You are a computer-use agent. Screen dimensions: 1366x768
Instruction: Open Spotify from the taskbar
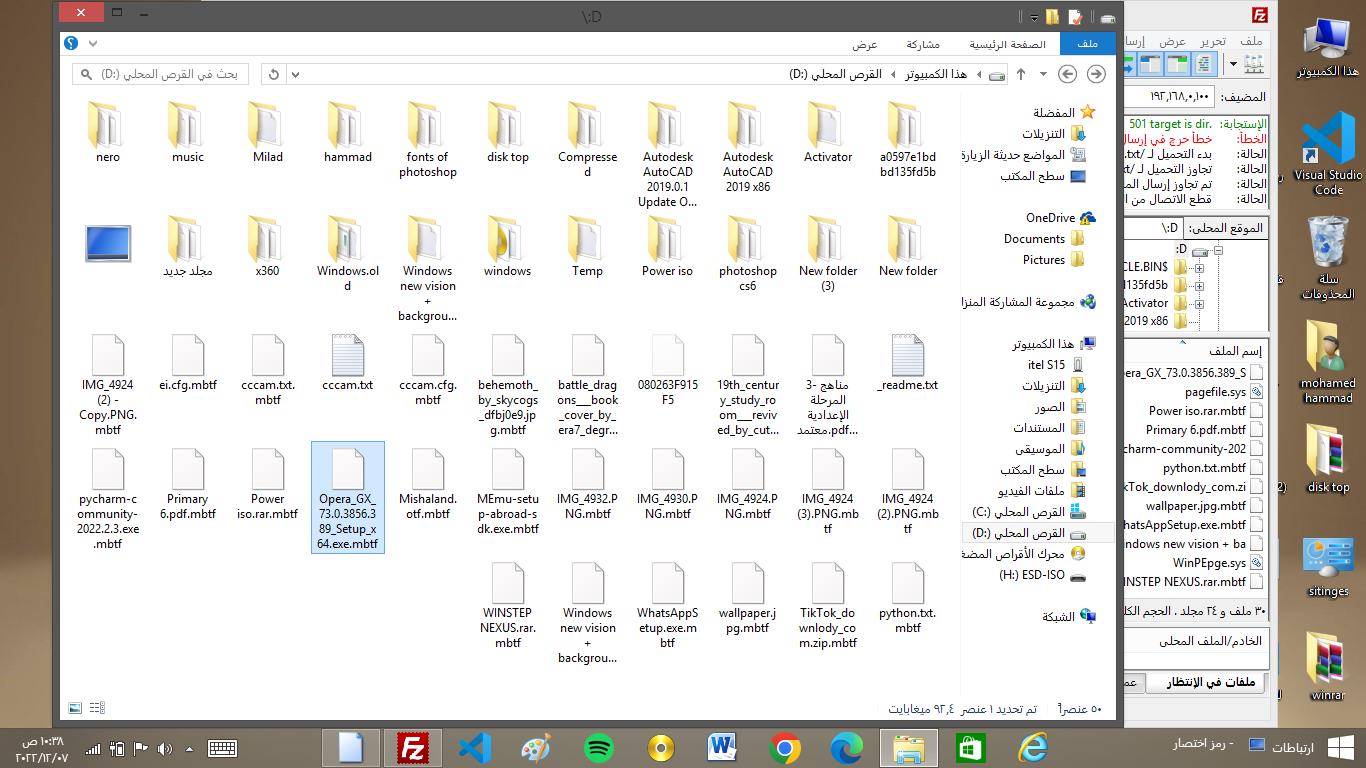coord(598,747)
